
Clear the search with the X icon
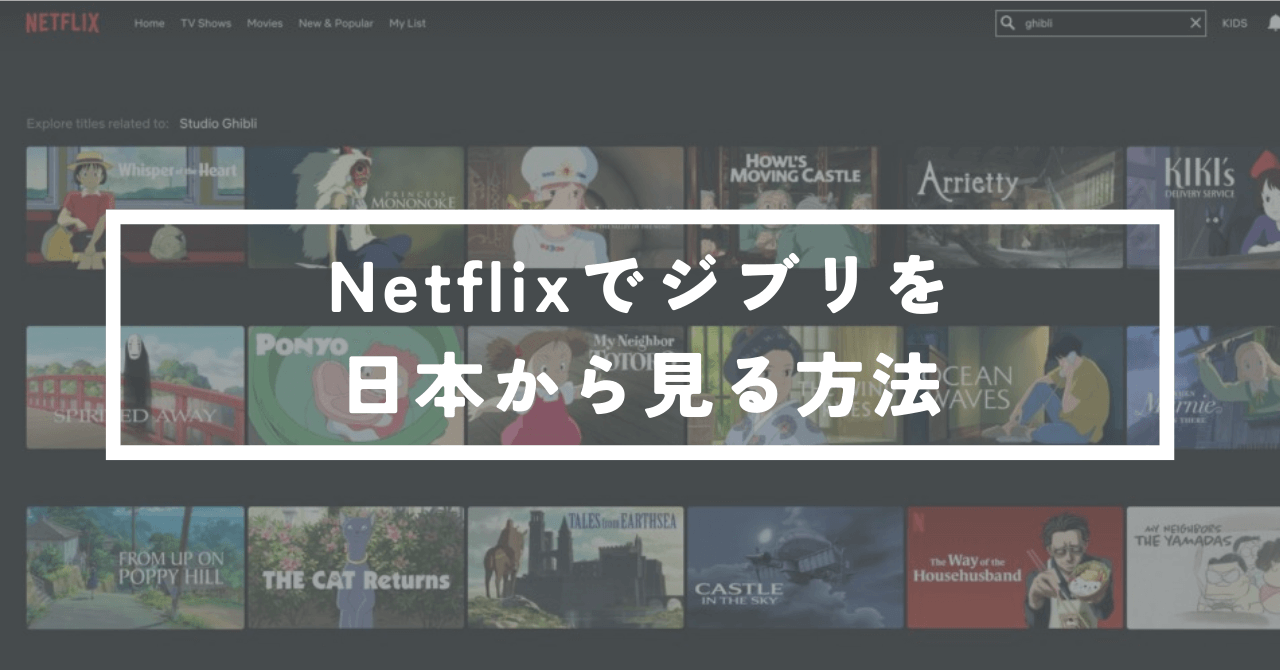pos(1195,23)
